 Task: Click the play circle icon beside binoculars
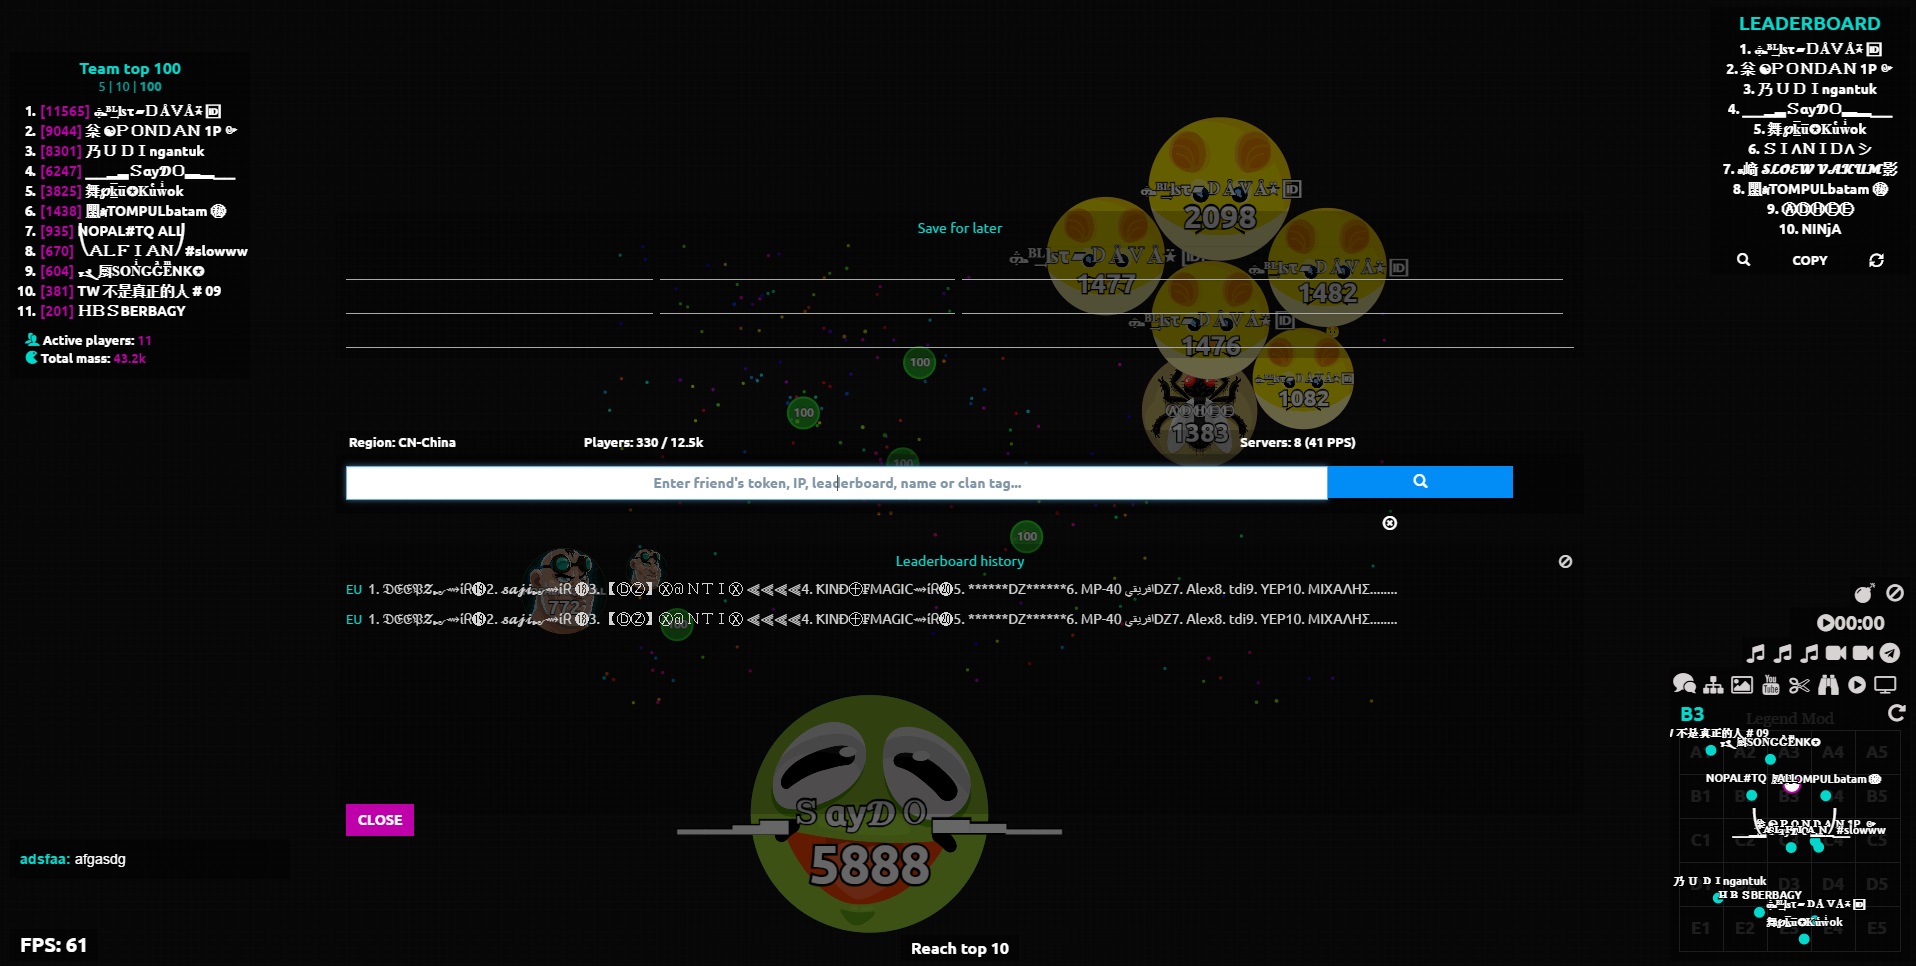(1857, 685)
